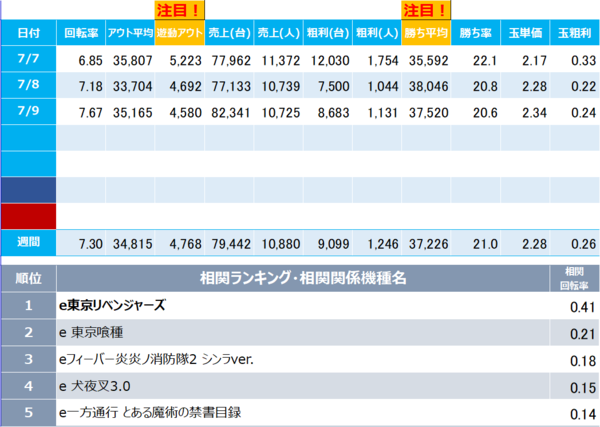The image size is (600, 427).
Task: Click the 2.34 cell
Action: (x=525, y=112)
